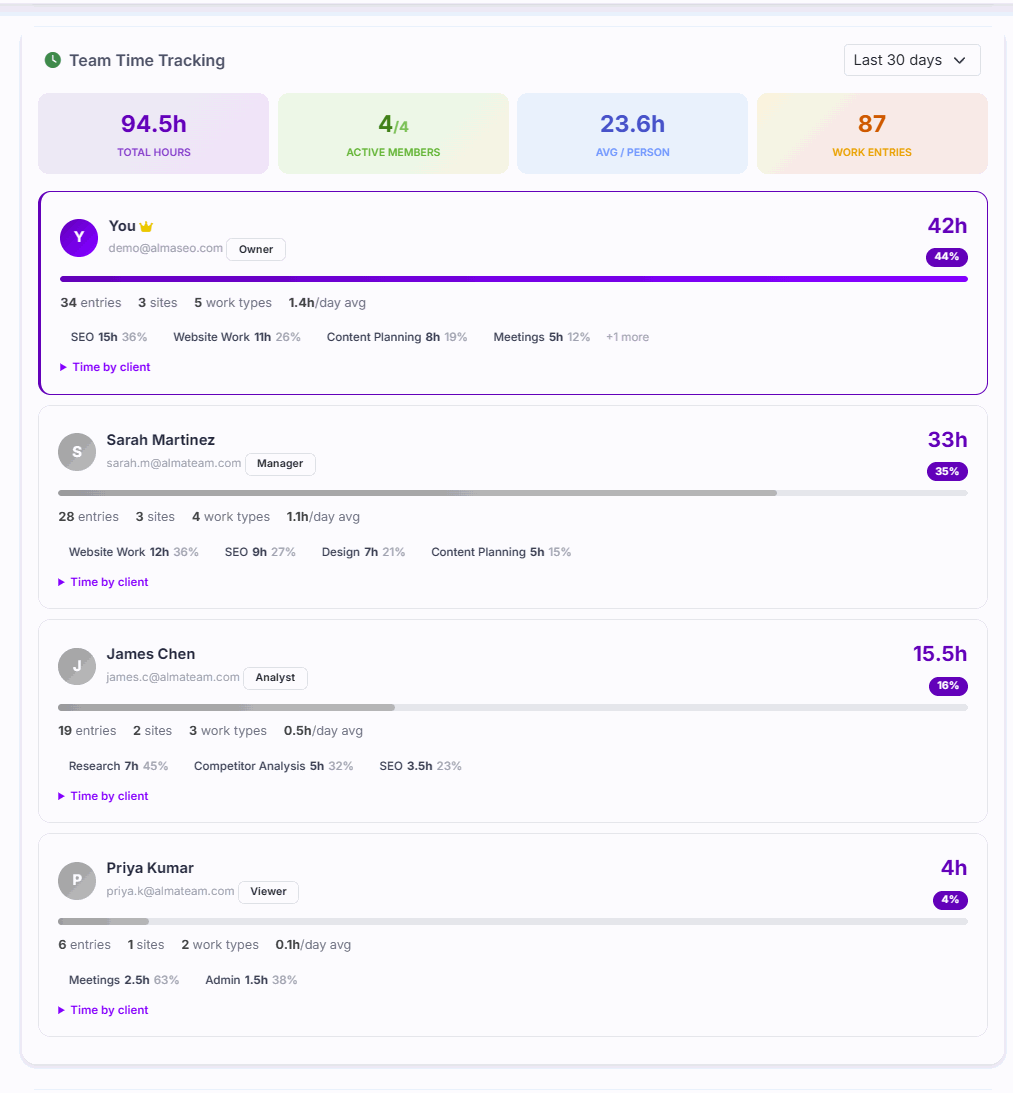Viewport: 1013px width, 1093px height.
Task: Click the Analyst role badge
Action: pyautogui.click(x=275, y=678)
